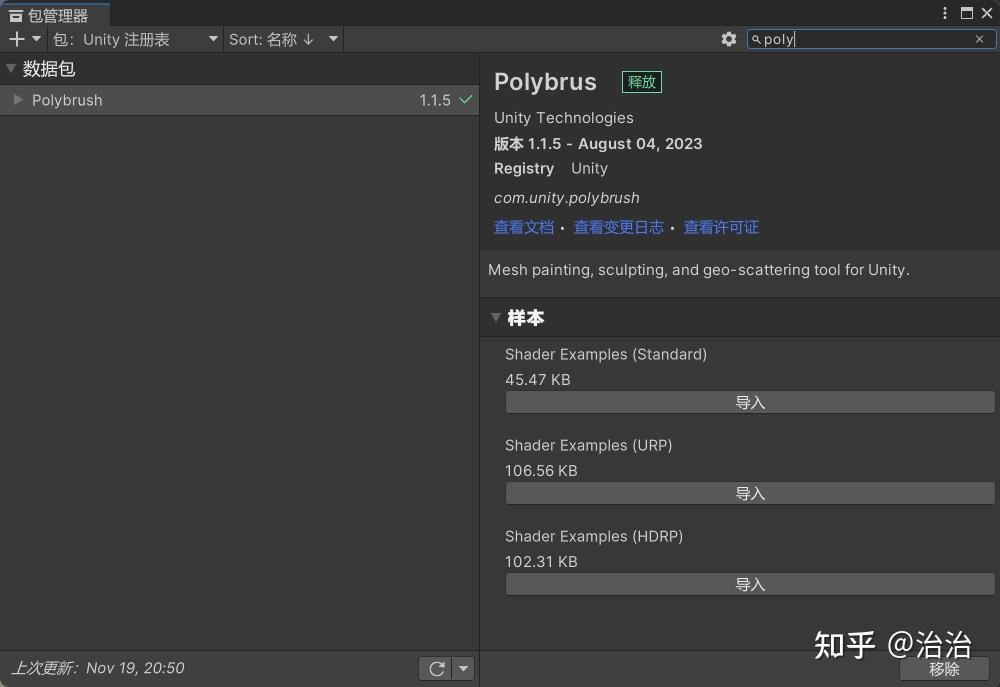Collapse the 数据包 section in the package list
This screenshot has width=1000, height=687.
click(x=10, y=69)
